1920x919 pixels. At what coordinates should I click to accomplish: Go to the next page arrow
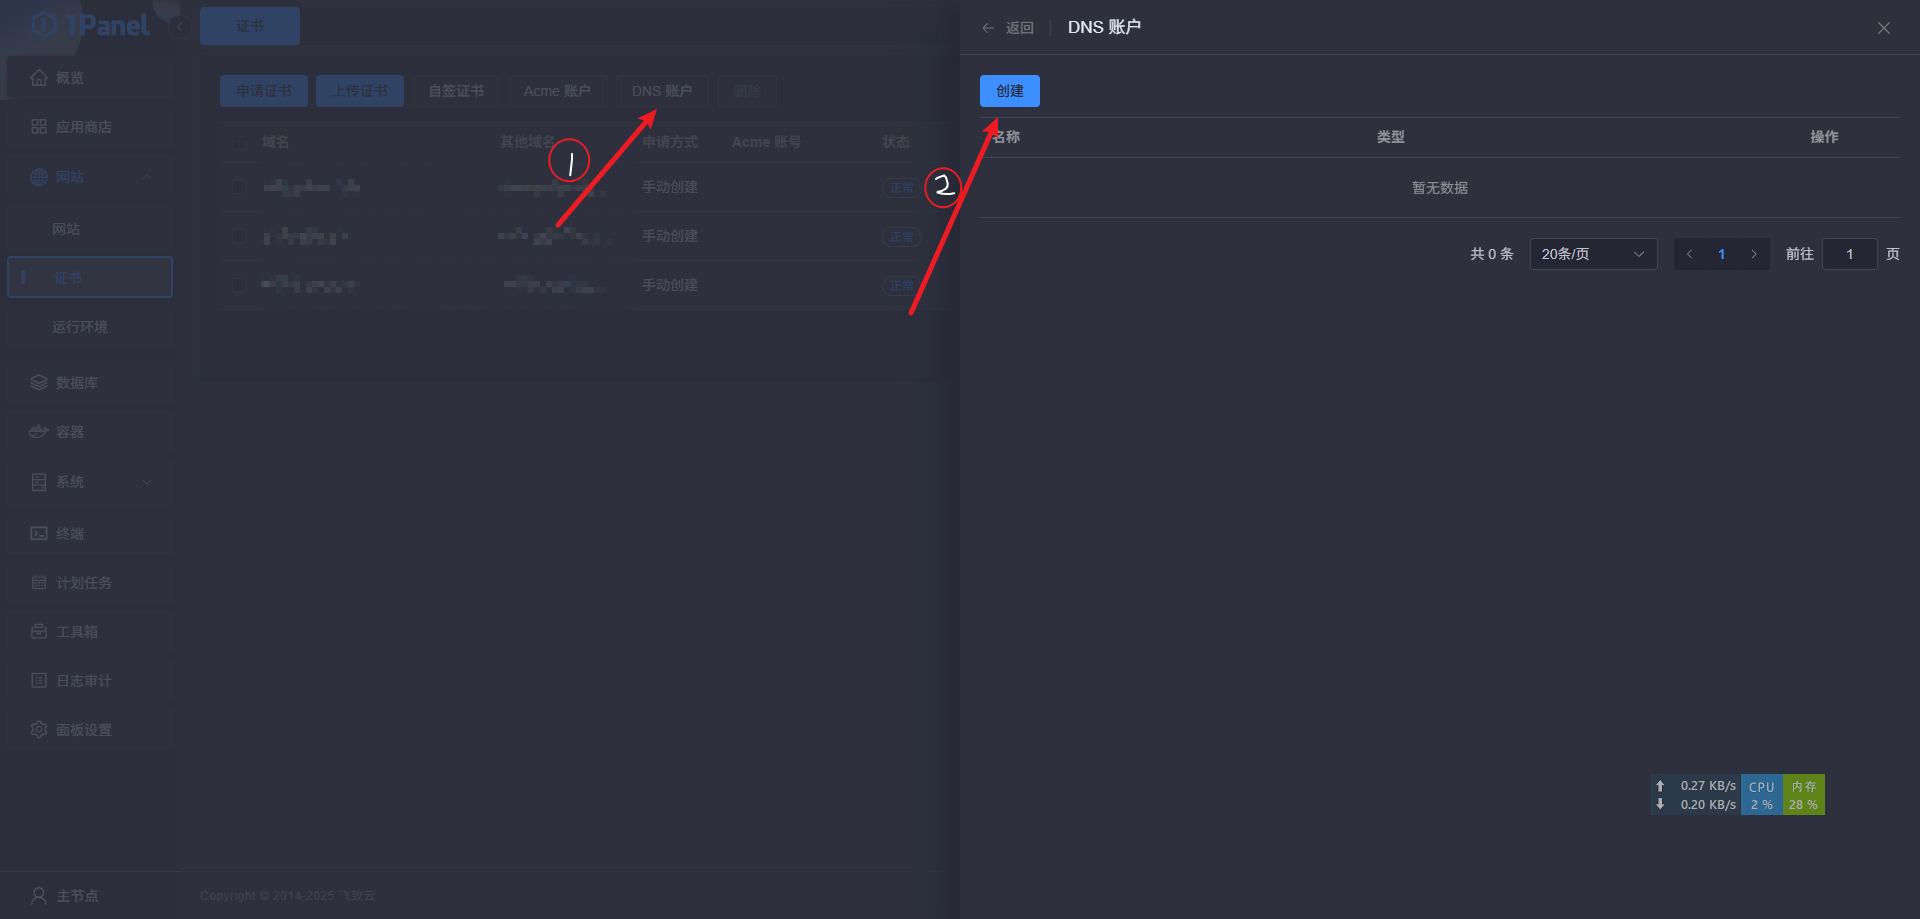1753,254
